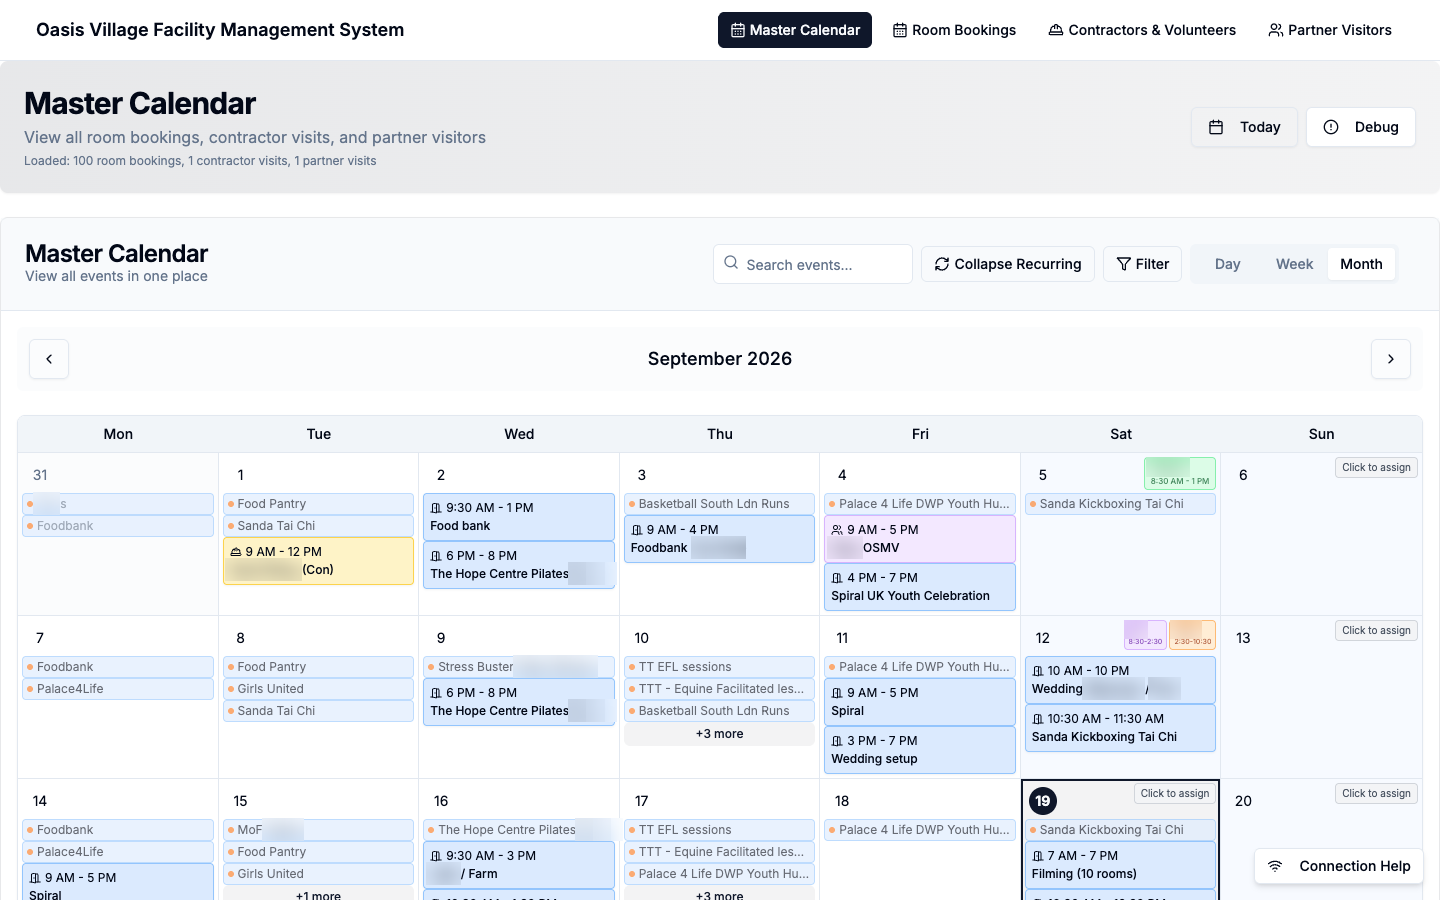Open Room Bookings section
The height and width of the screenshot is (900, 1440).
click(954, 30)
